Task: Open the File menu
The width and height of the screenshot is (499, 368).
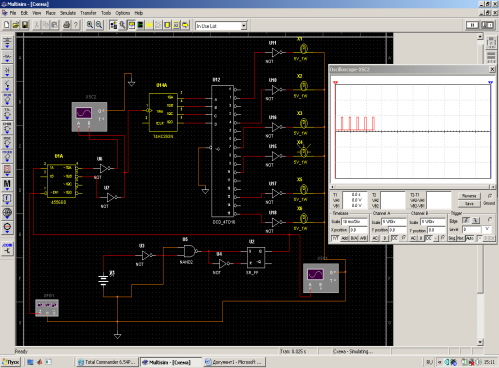Action: 13,13
